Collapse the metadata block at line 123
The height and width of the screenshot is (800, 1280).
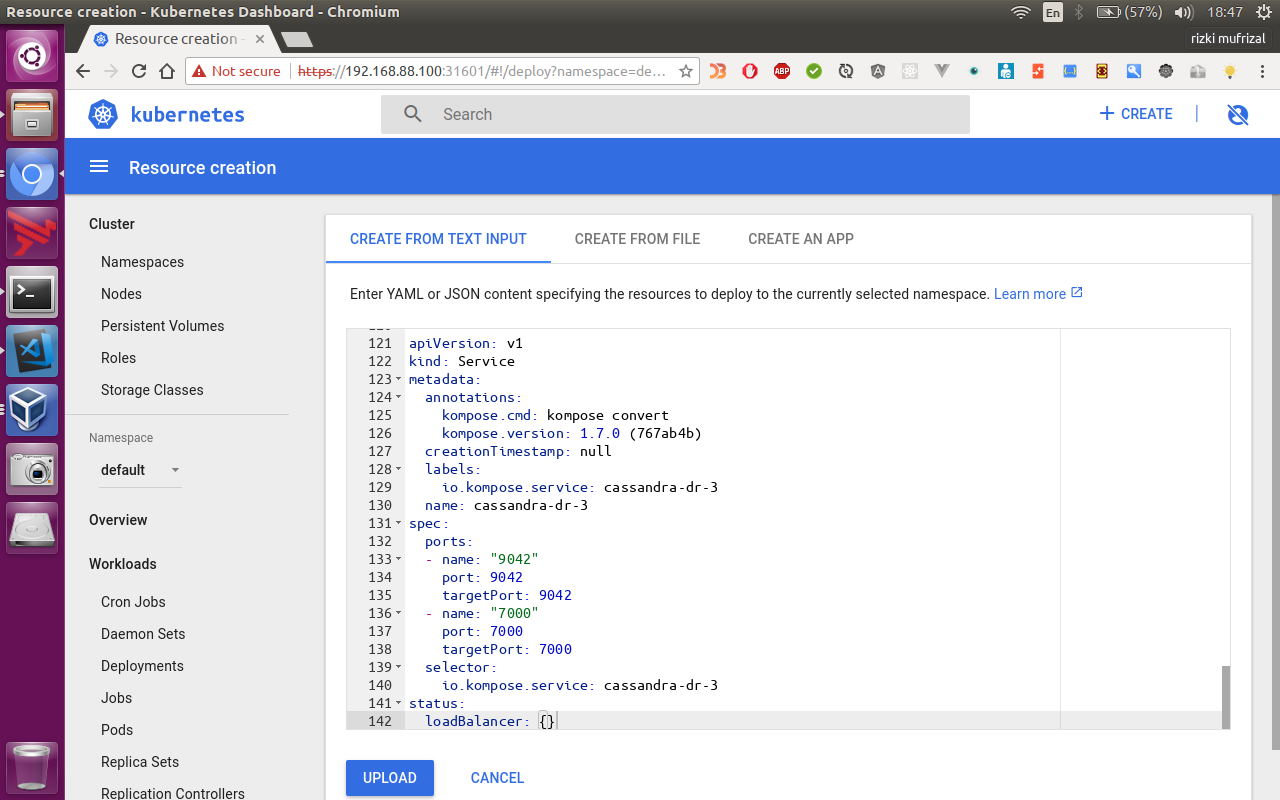click(x=399, y=380)
